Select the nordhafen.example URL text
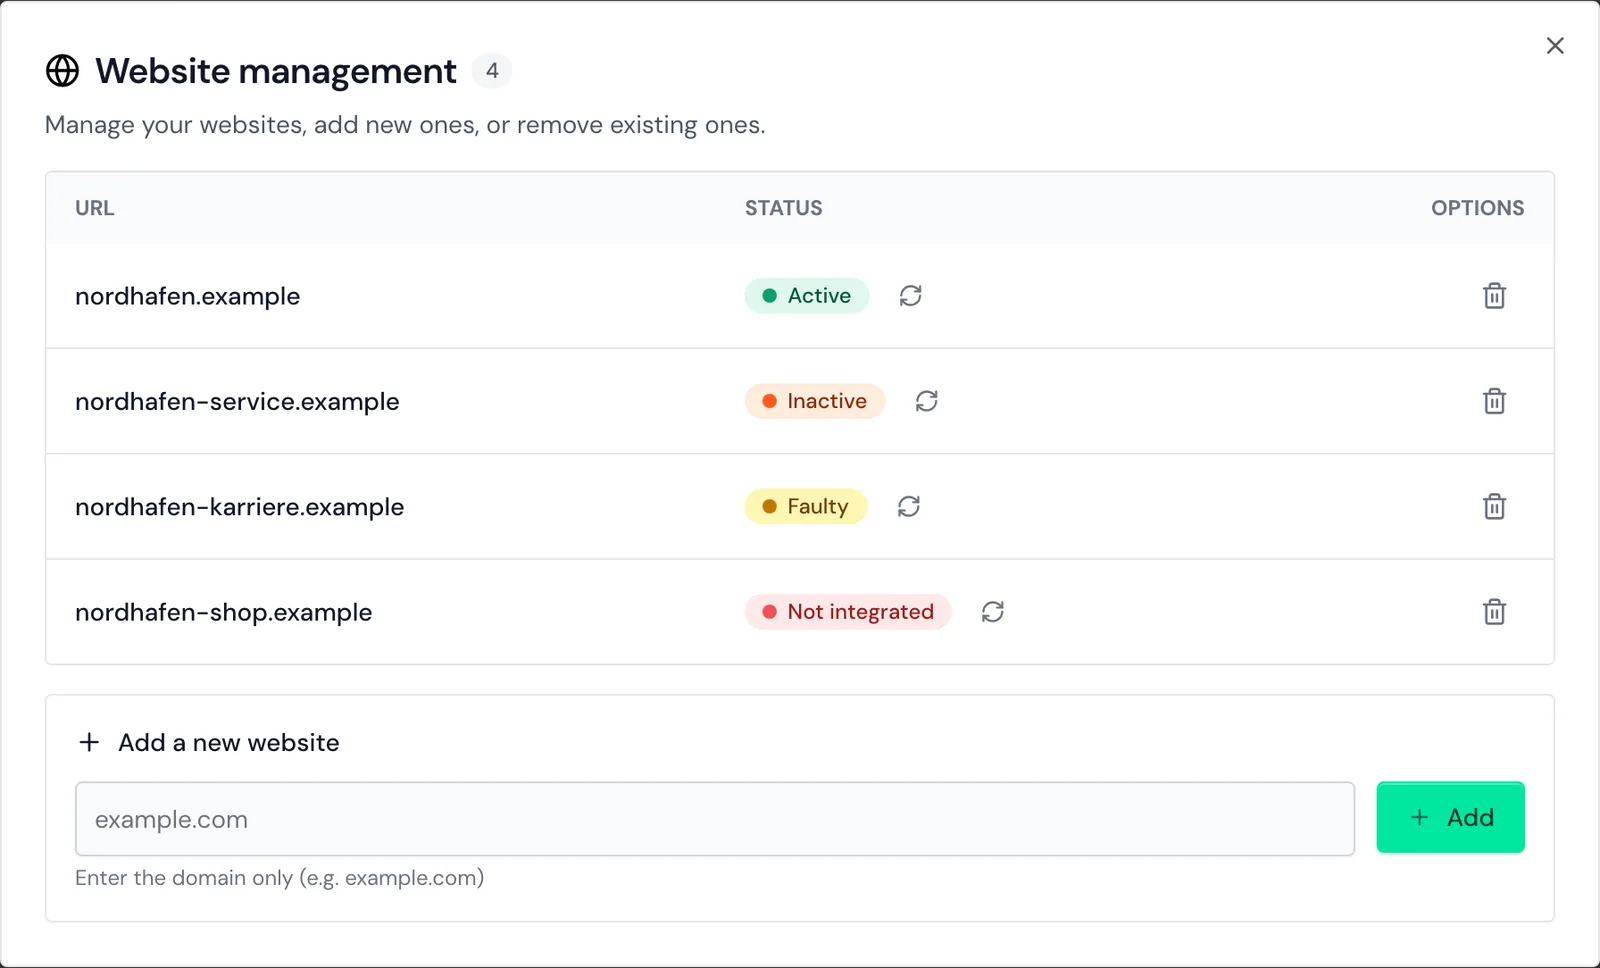This screenshot has height=968, width=1600. pyautogui.click(x=188, y=296)
